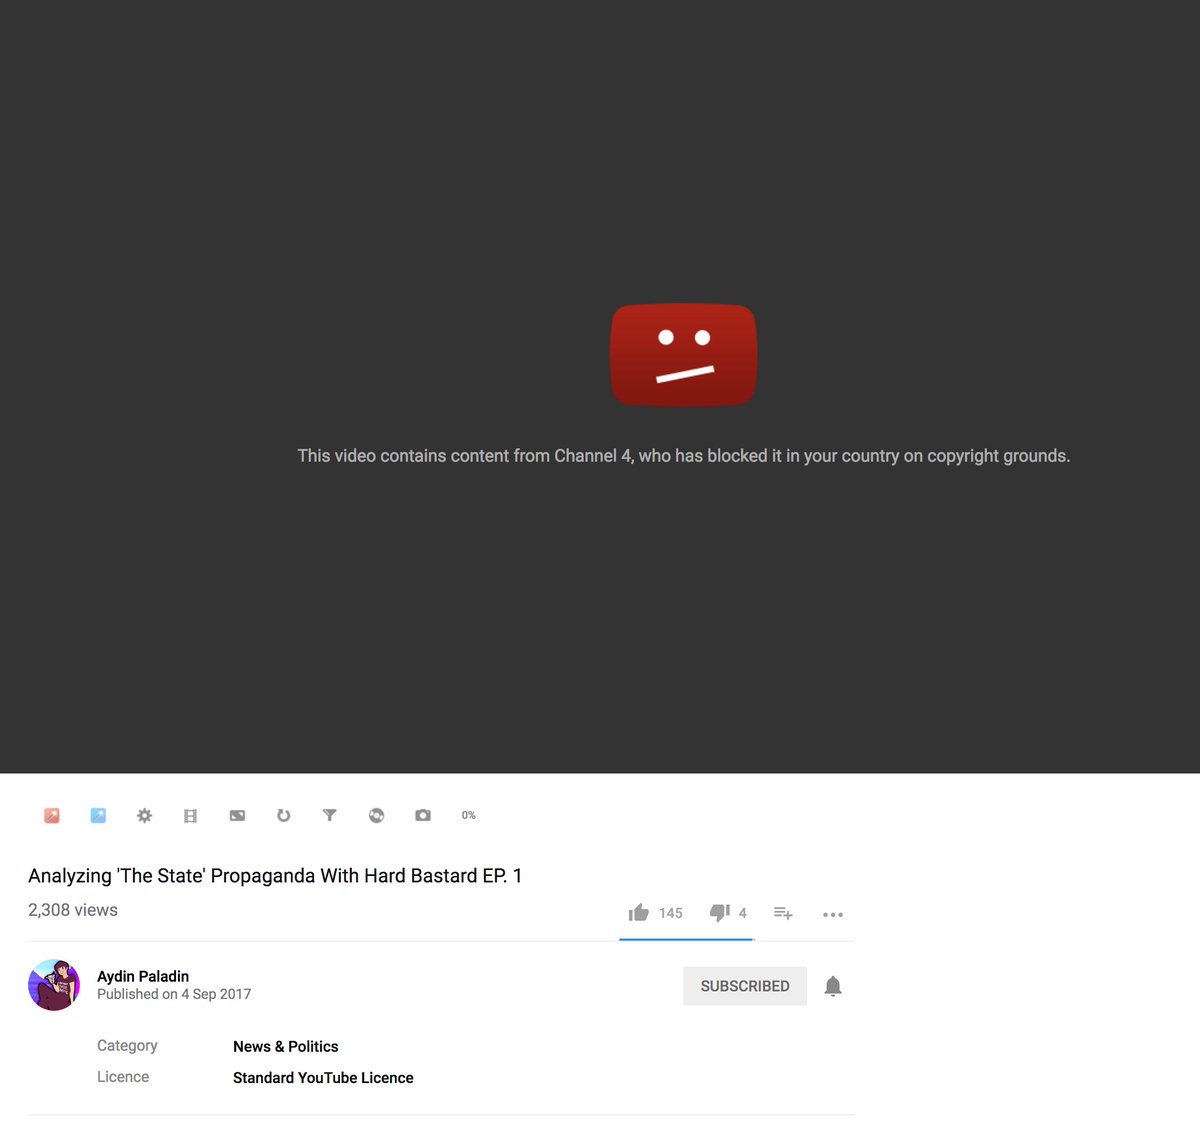Click the round disc icon in toolbar
This screenshot has height=1123, width=1200.
point(376,815)
